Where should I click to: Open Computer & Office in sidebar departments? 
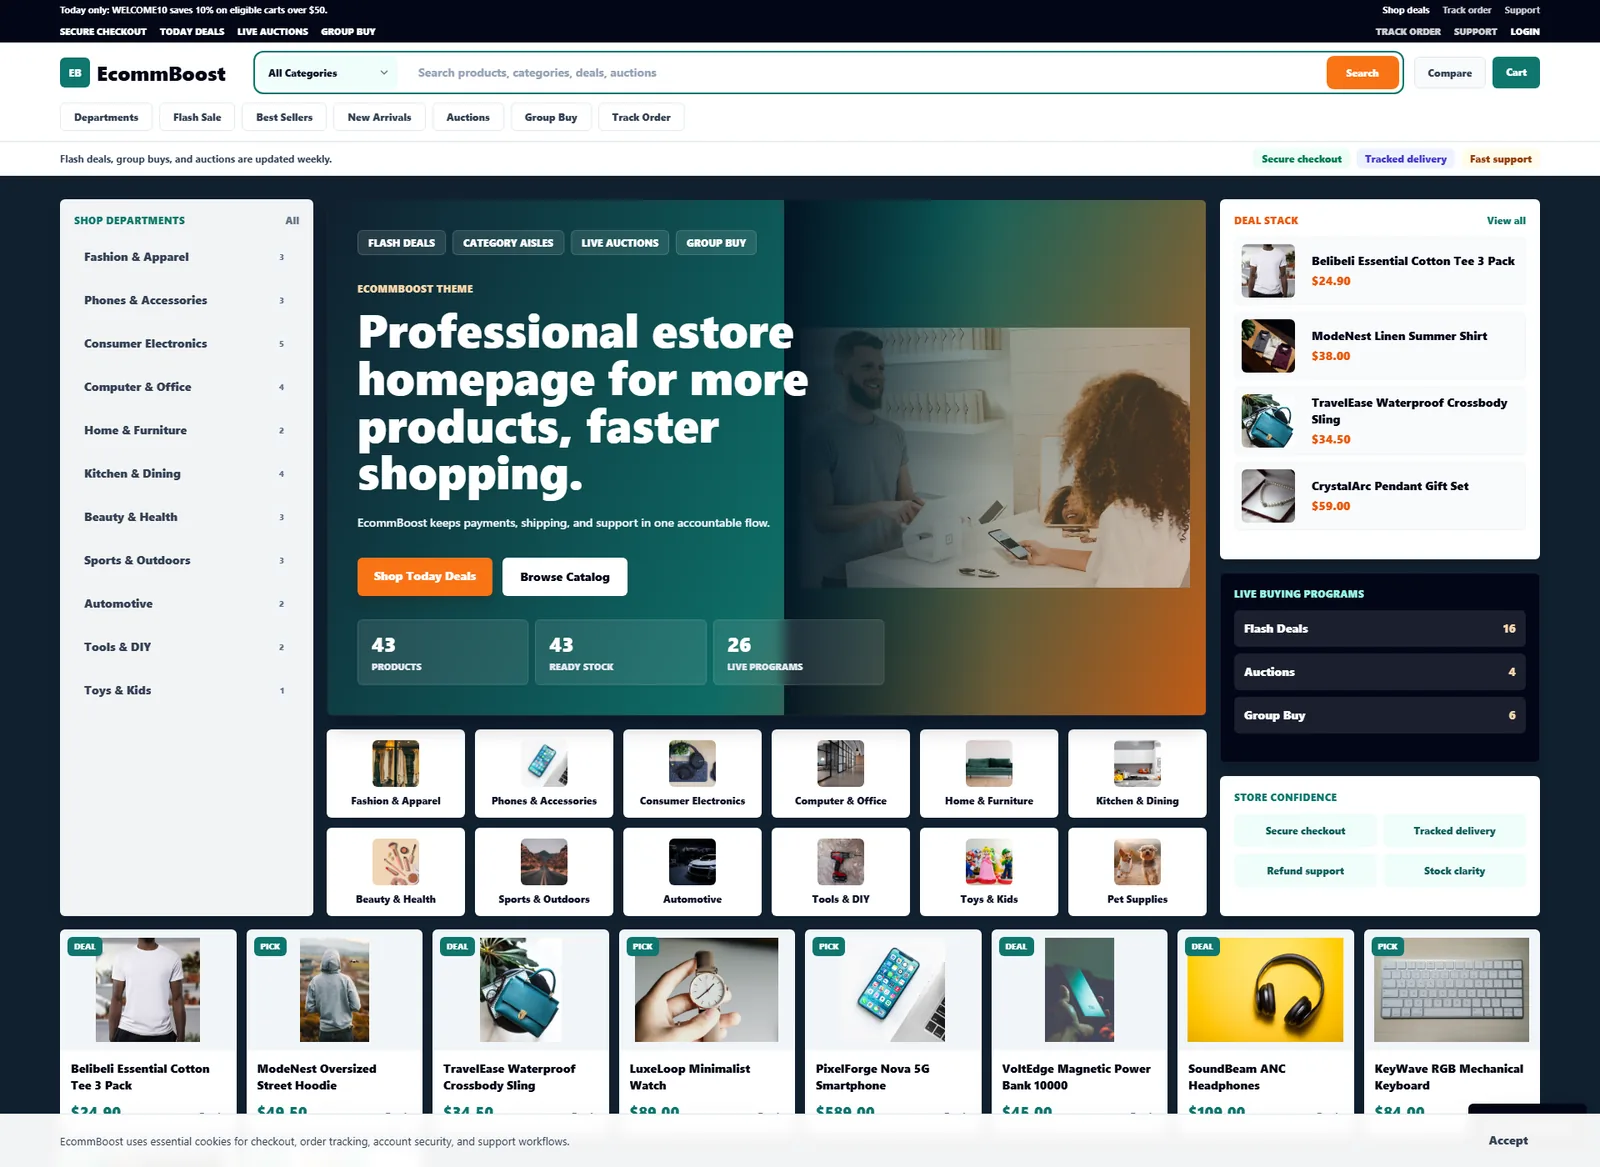pos(184,387)
